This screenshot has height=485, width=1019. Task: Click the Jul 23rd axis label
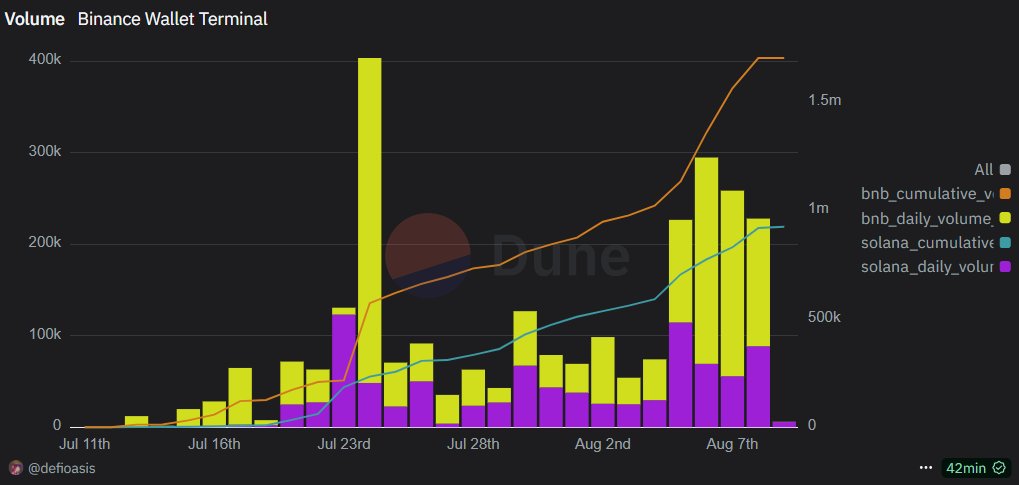[x=344, y=445]
